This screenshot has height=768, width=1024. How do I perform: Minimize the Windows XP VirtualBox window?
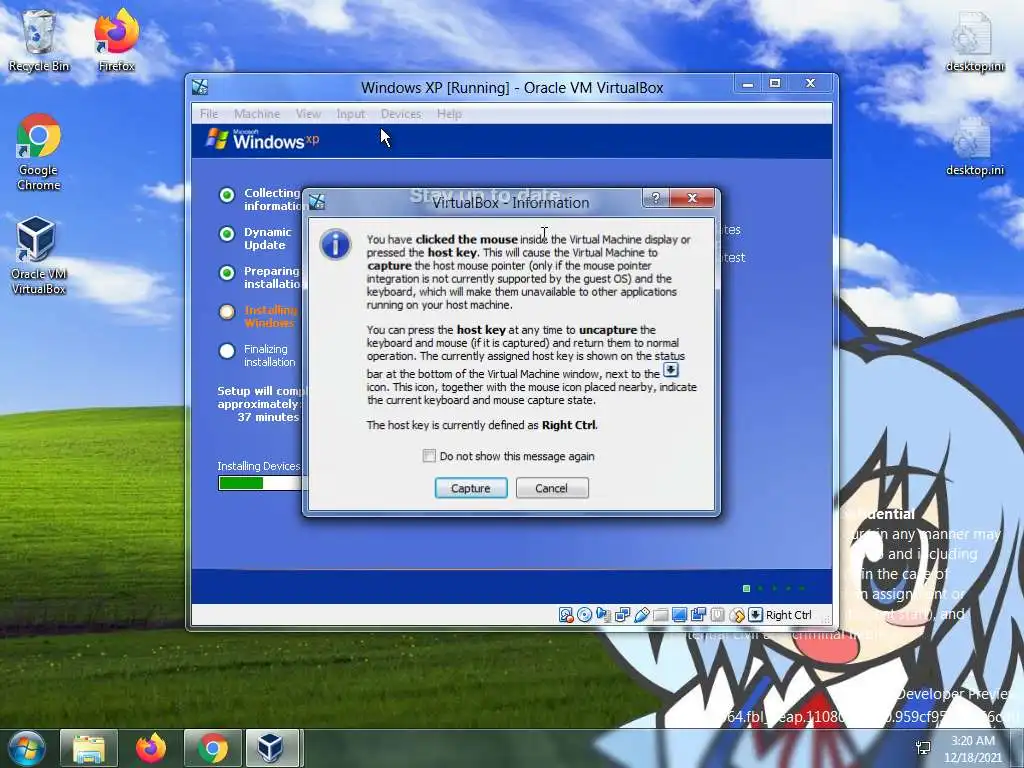click(x=748, y=84)
